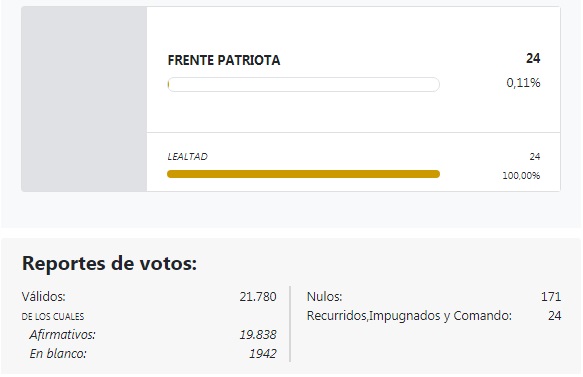Click the Válidos label
Screen dimensions: 583x377
point(44,297)
